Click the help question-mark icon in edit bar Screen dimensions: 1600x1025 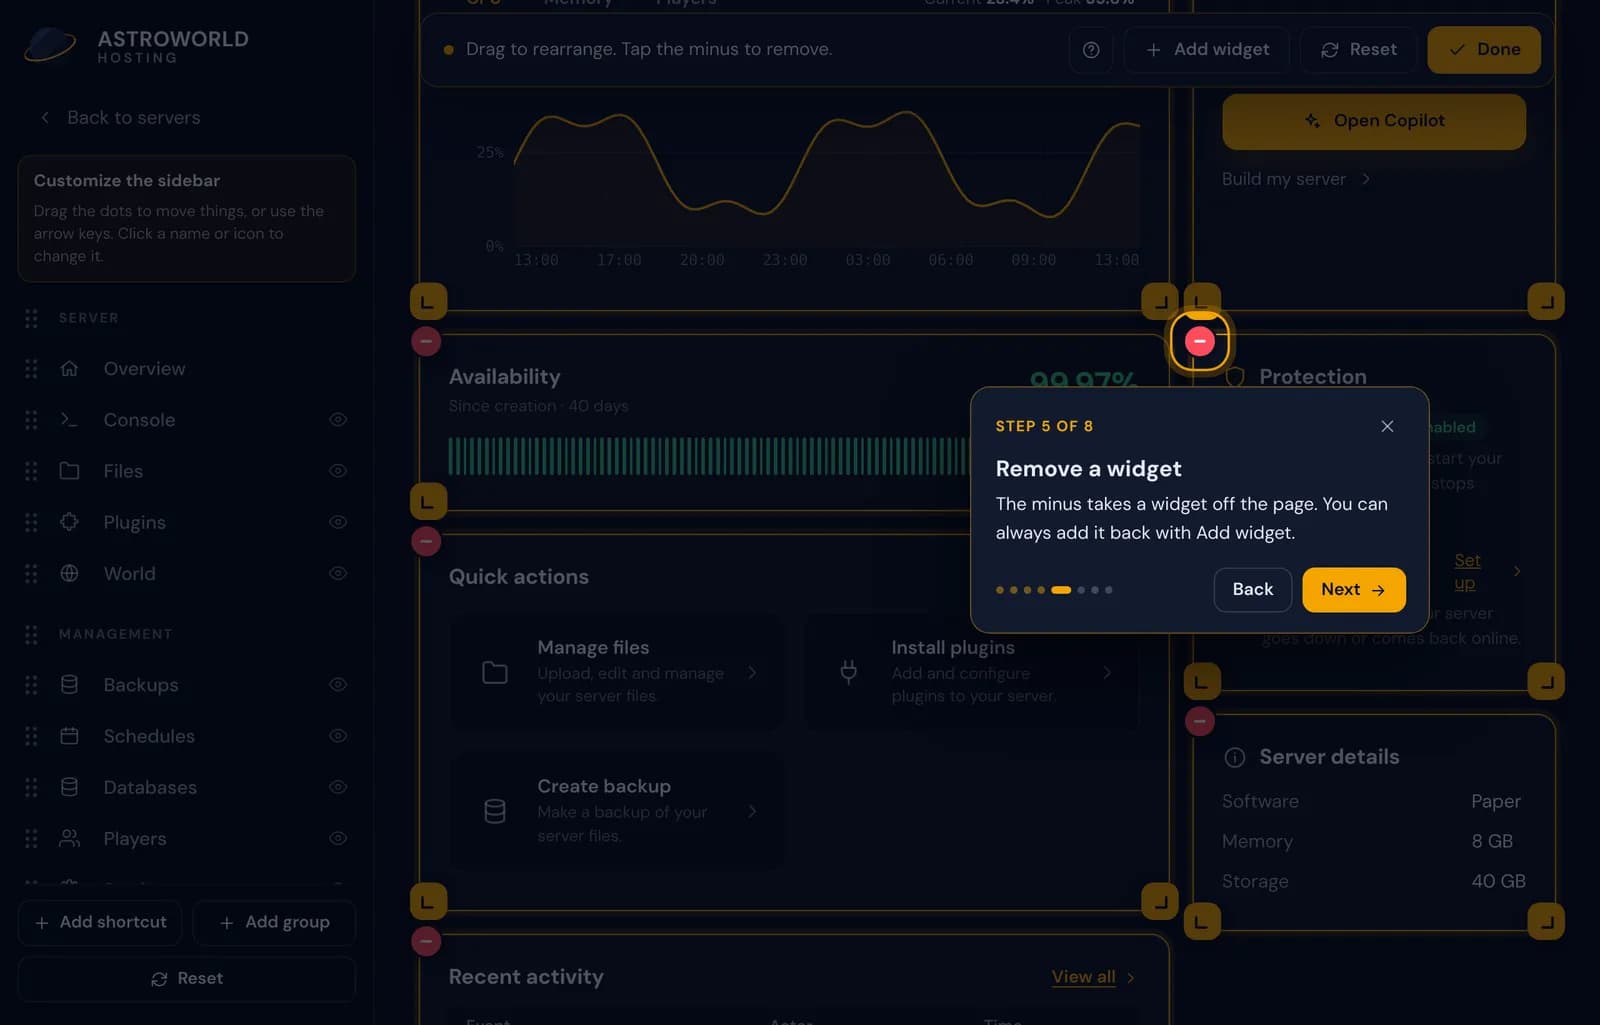pos(1091,50)
